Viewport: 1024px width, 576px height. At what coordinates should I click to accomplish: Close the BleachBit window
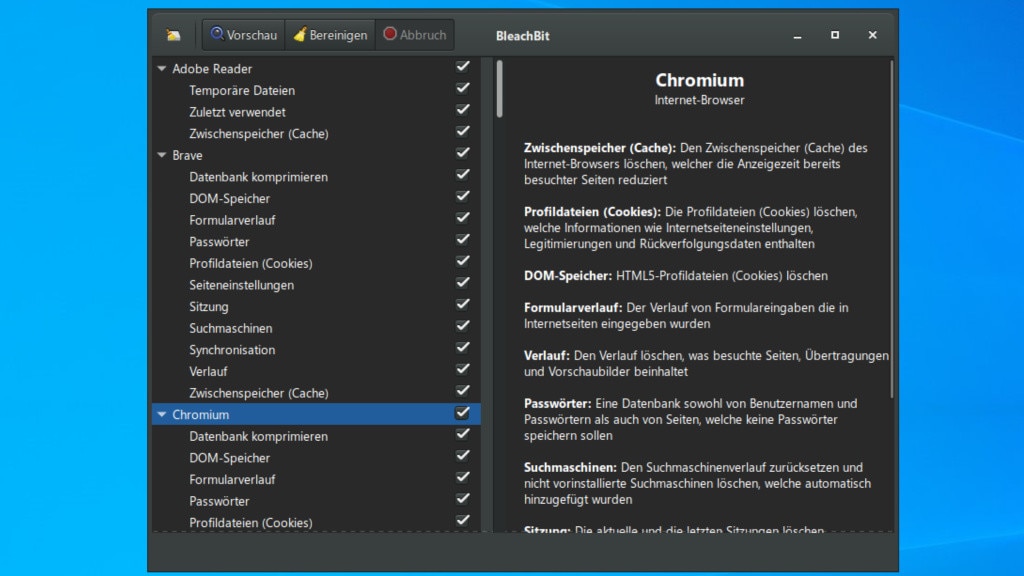coord(872,35)
